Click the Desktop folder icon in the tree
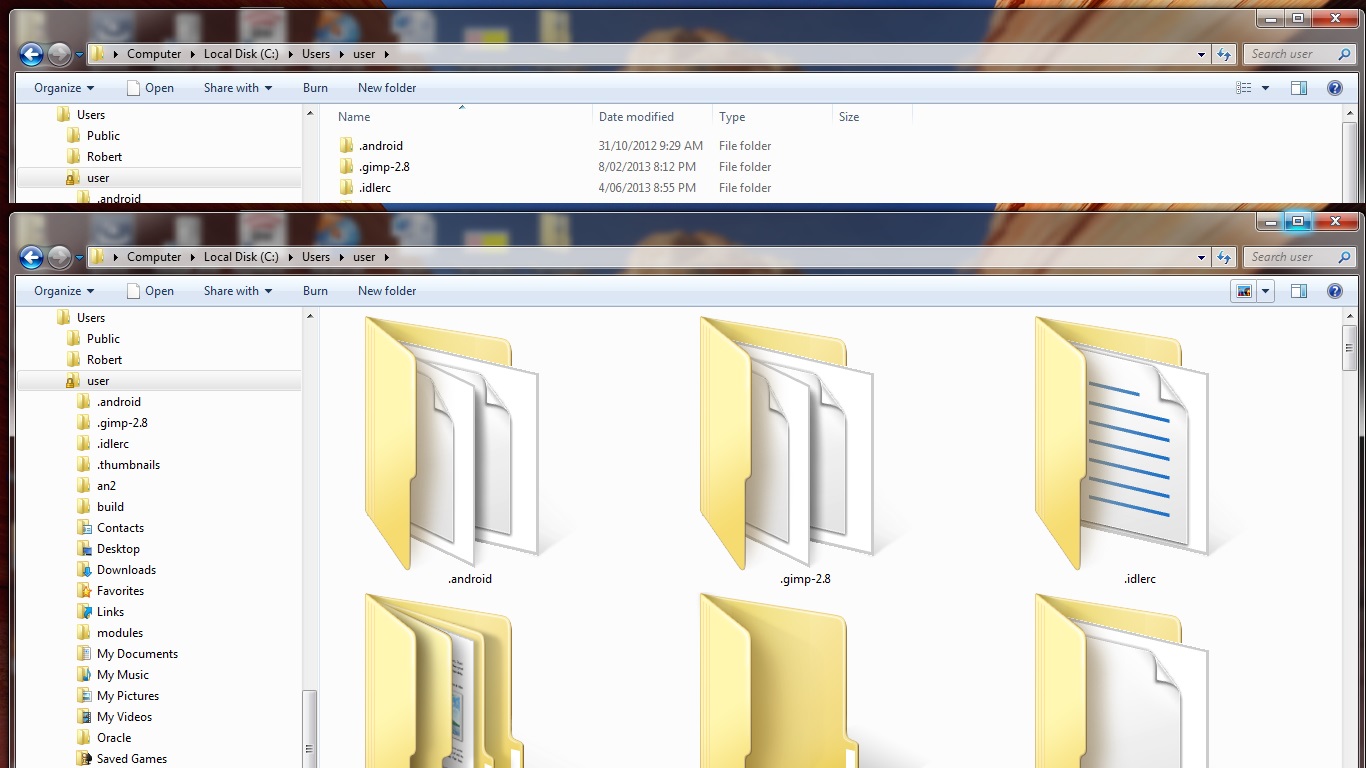The width and height of the screenshot is (1366, 768). coord(85,549)
